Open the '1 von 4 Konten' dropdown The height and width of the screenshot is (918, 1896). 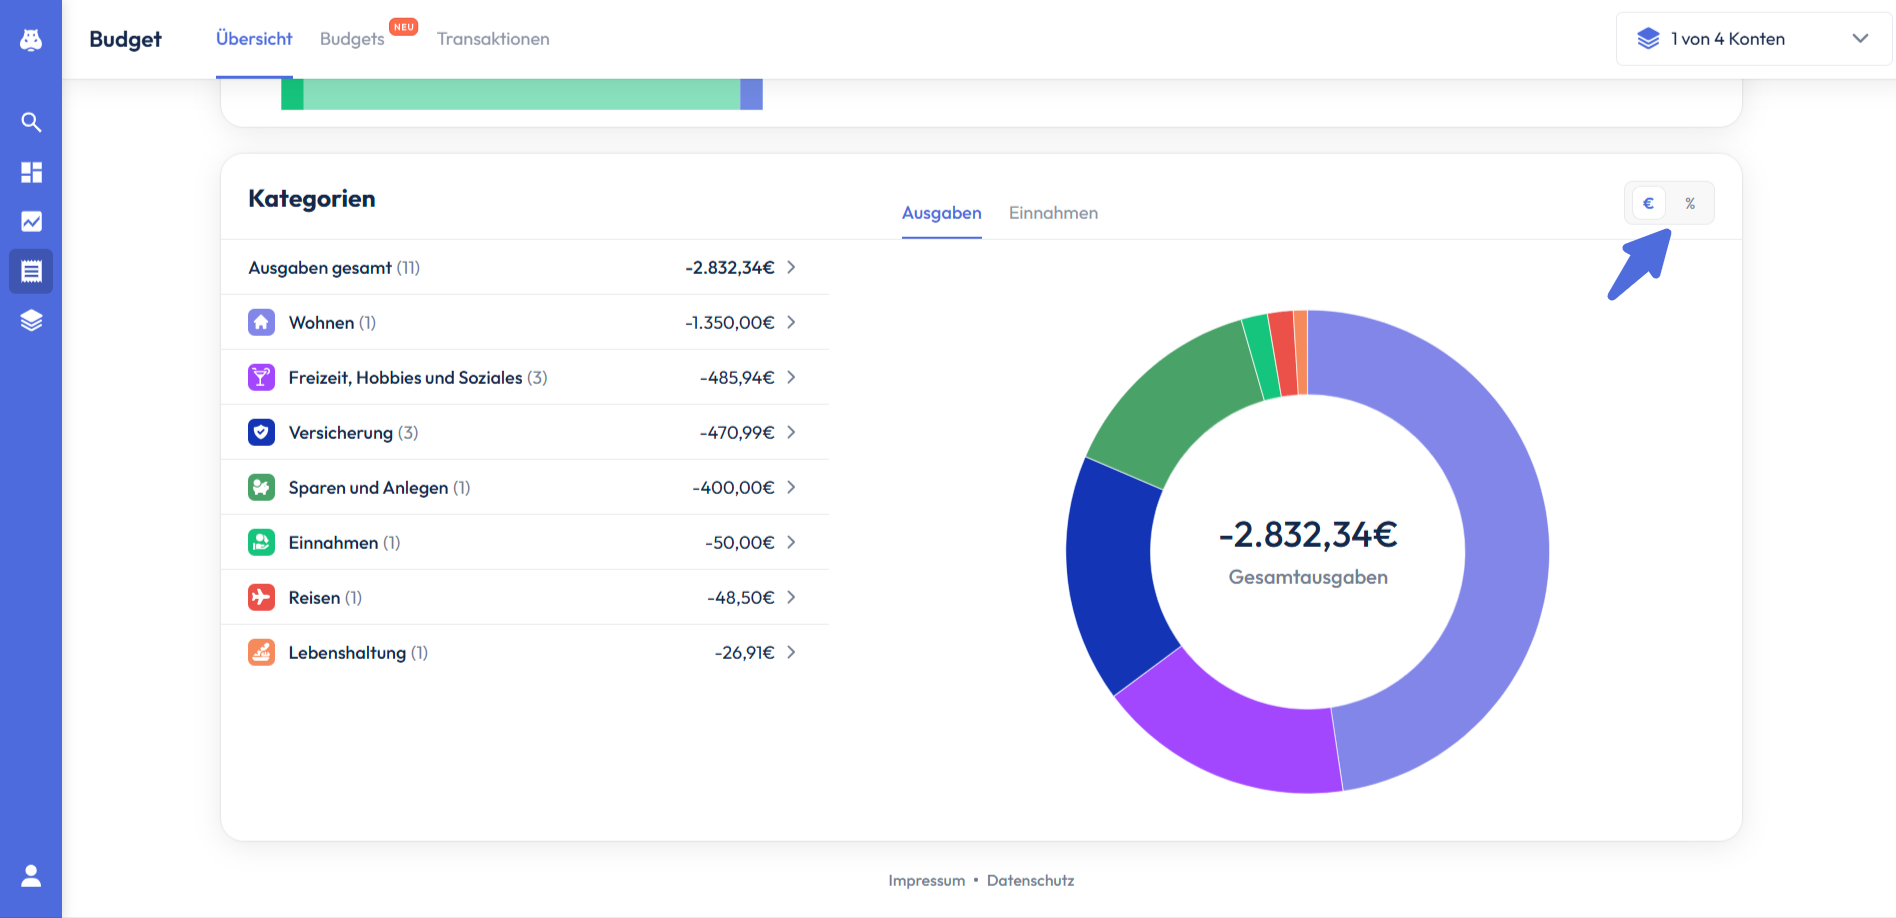coord(1753,39)
